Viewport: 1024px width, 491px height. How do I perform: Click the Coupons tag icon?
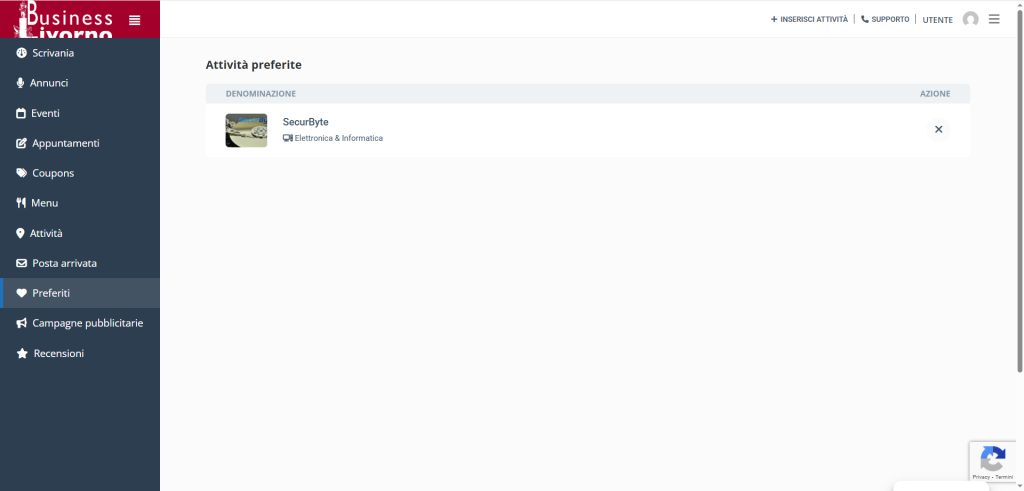(x=21, y=173)
